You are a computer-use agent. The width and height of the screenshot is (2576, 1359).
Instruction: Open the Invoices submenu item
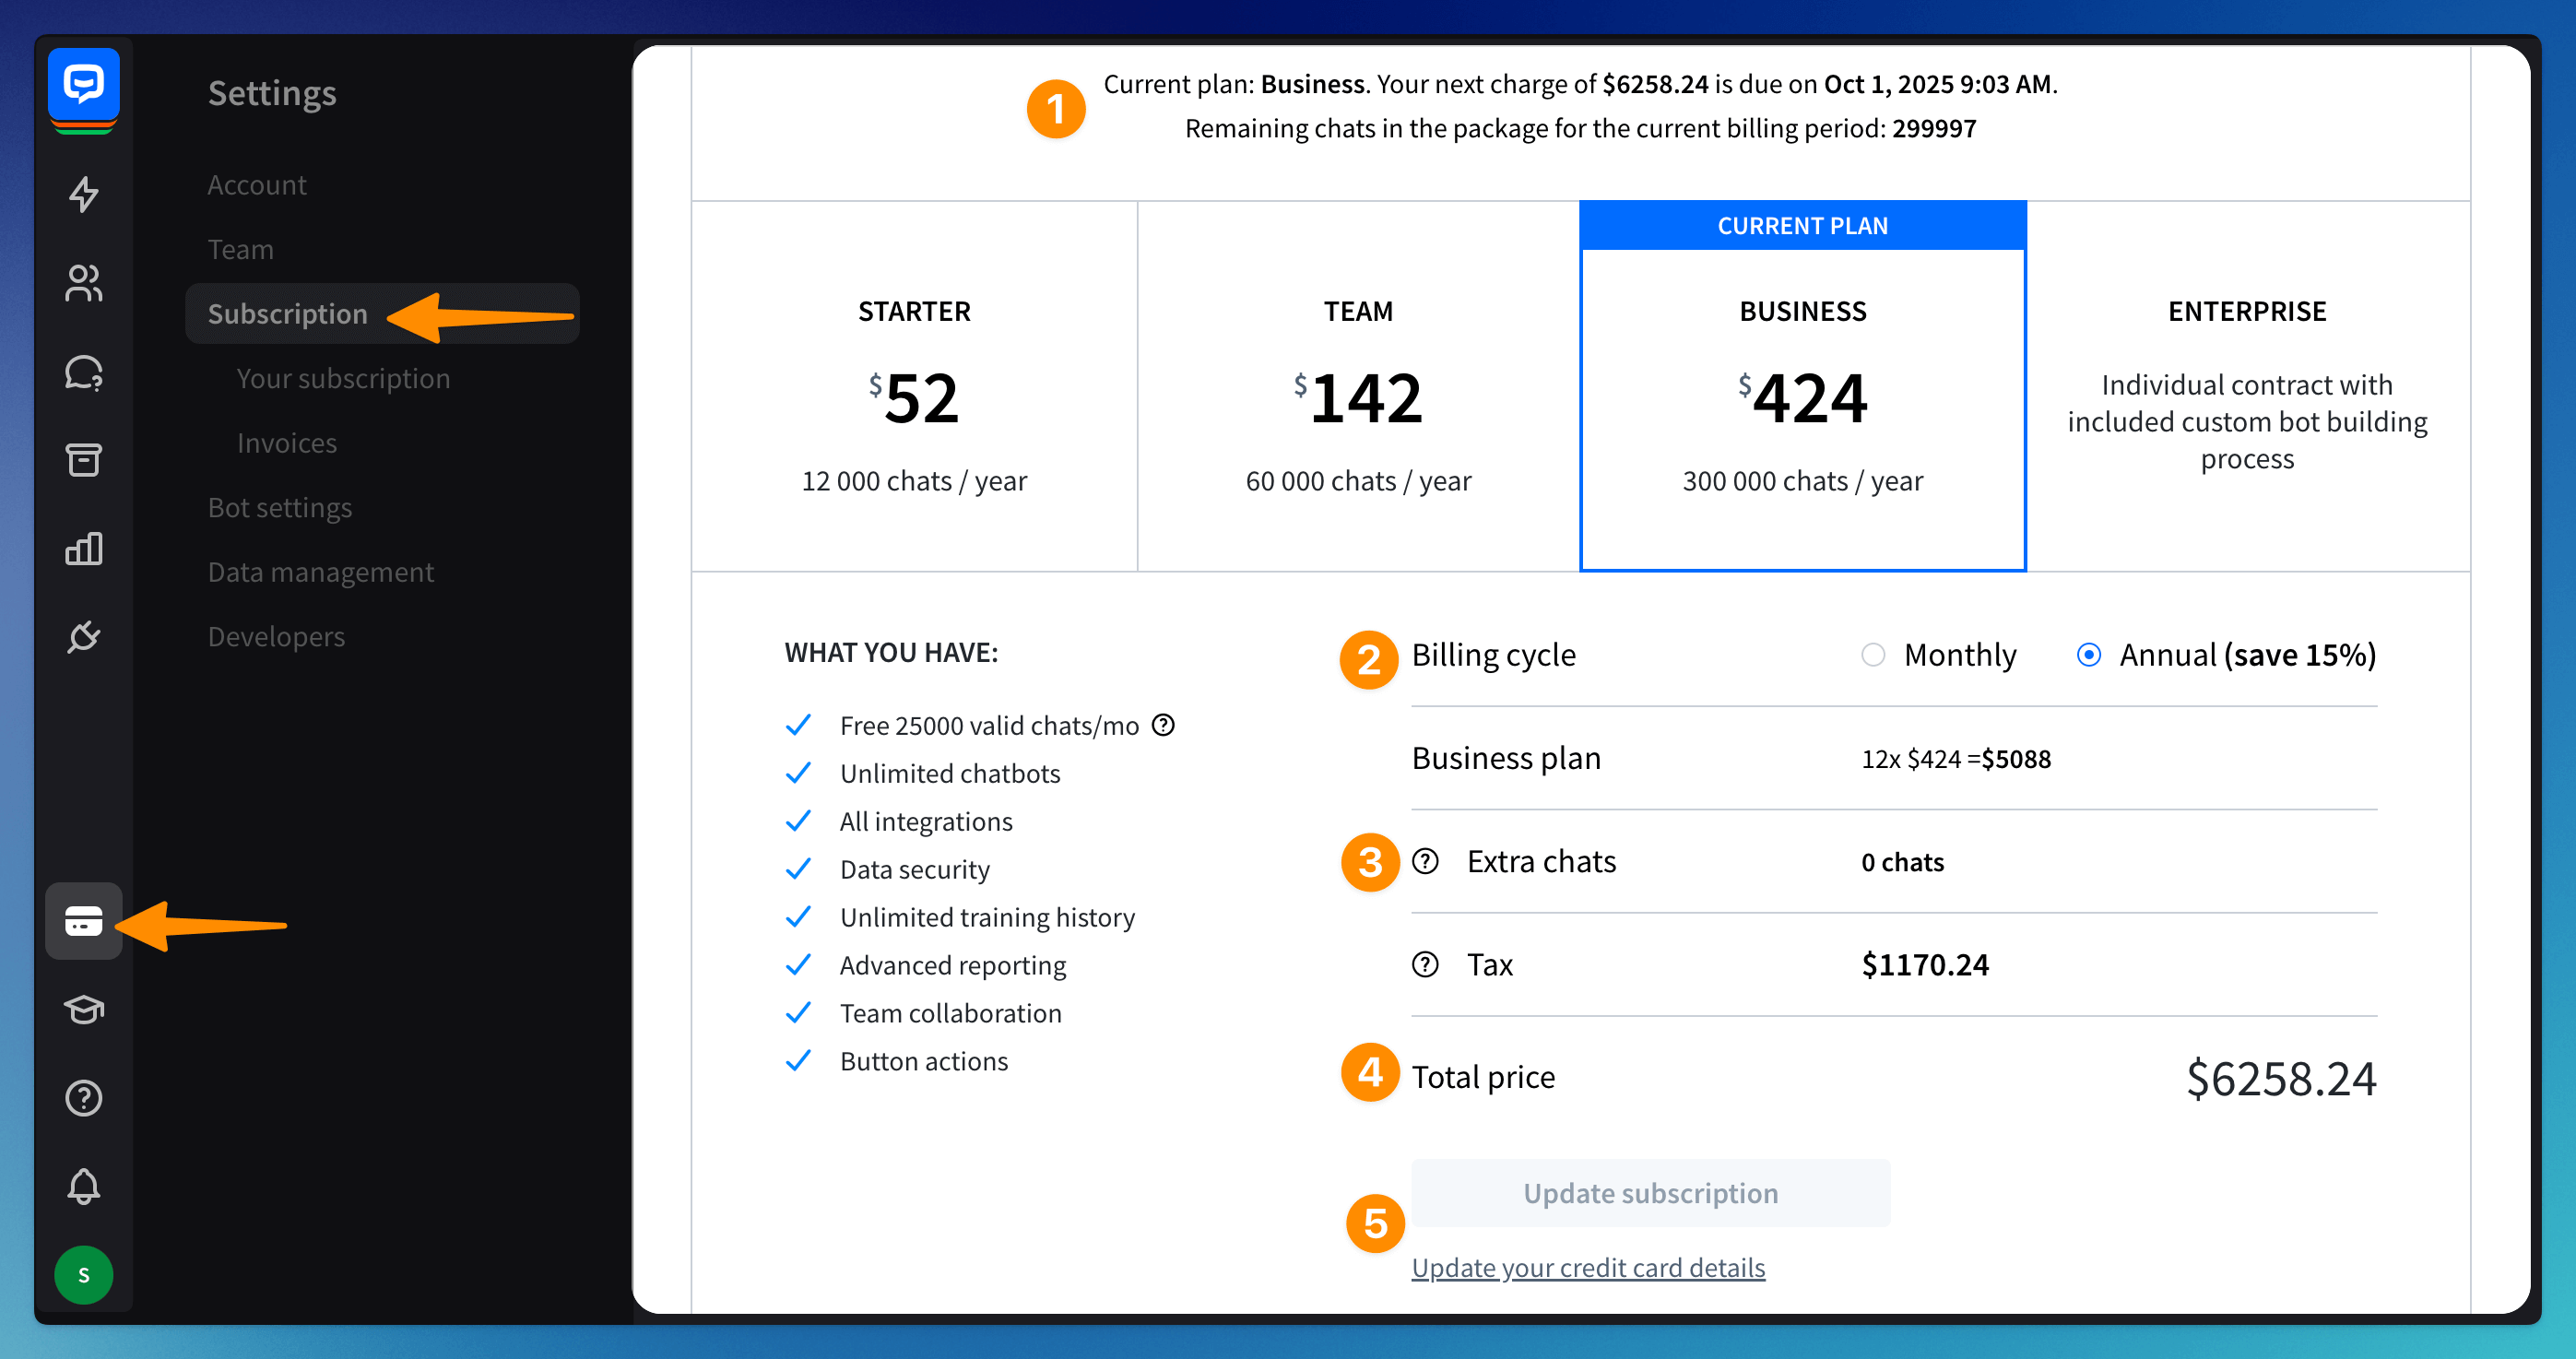tap(287, 443)
